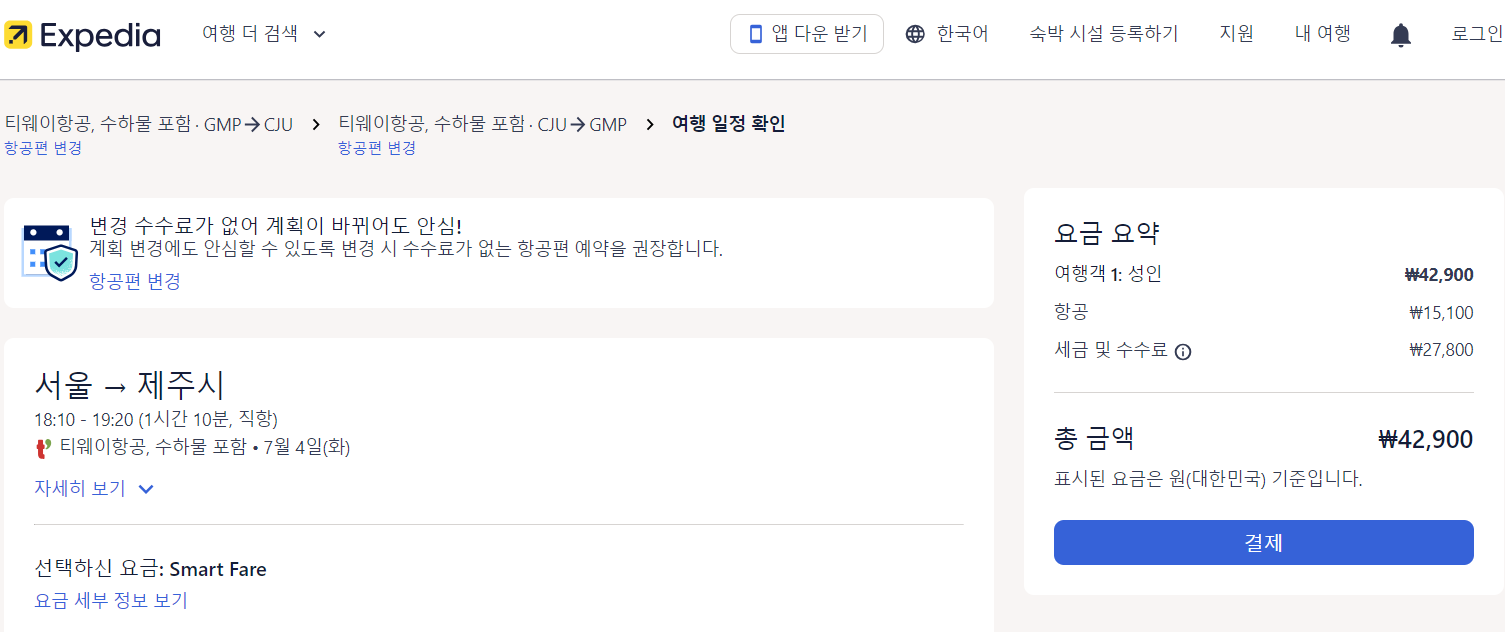The height and width of the screenshot is (632, 1505).
Task: Click the Expedia logo
Action: [x=84, y=33]
